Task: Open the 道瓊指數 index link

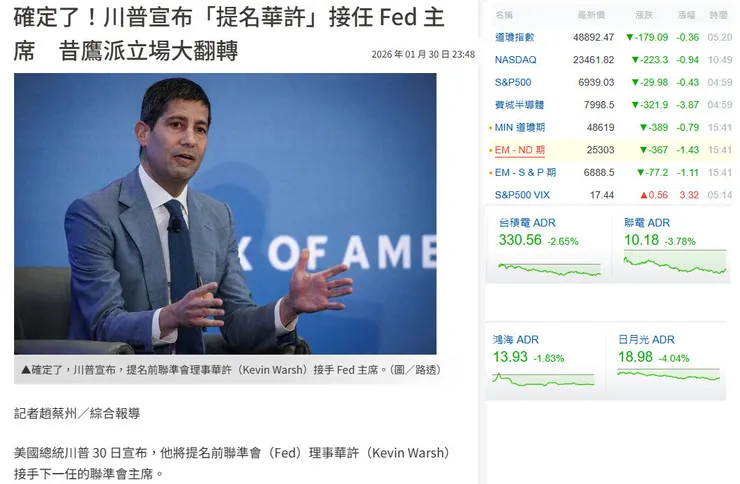Action: (514, 37)
